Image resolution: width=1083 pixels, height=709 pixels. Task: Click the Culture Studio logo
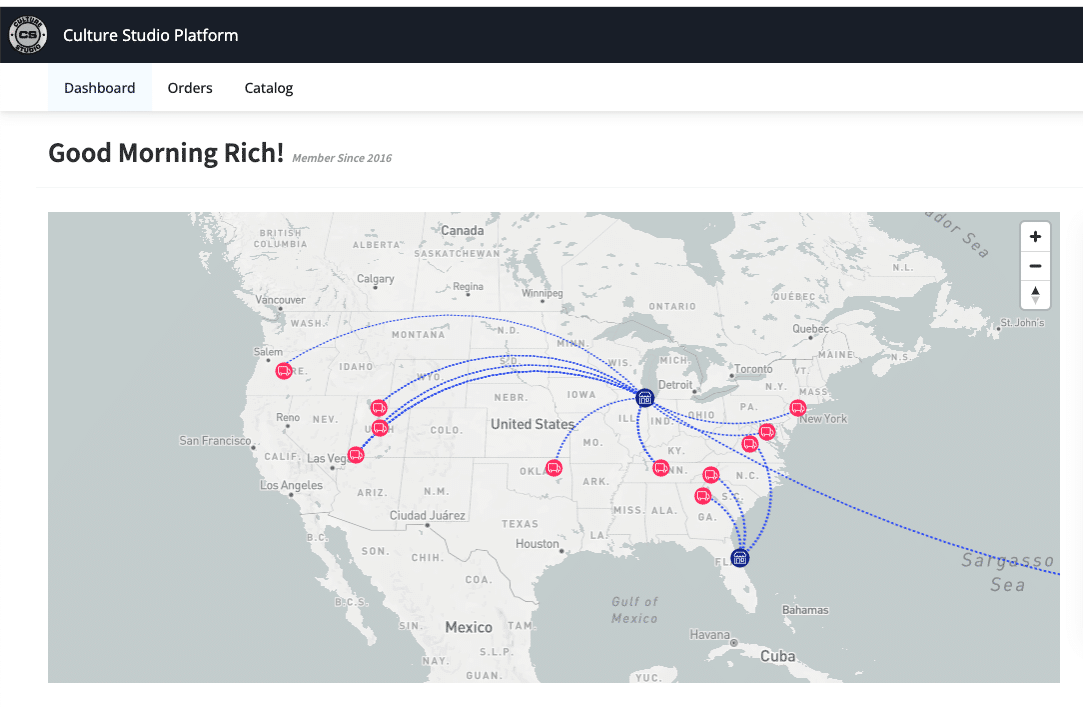pos(27,36)
